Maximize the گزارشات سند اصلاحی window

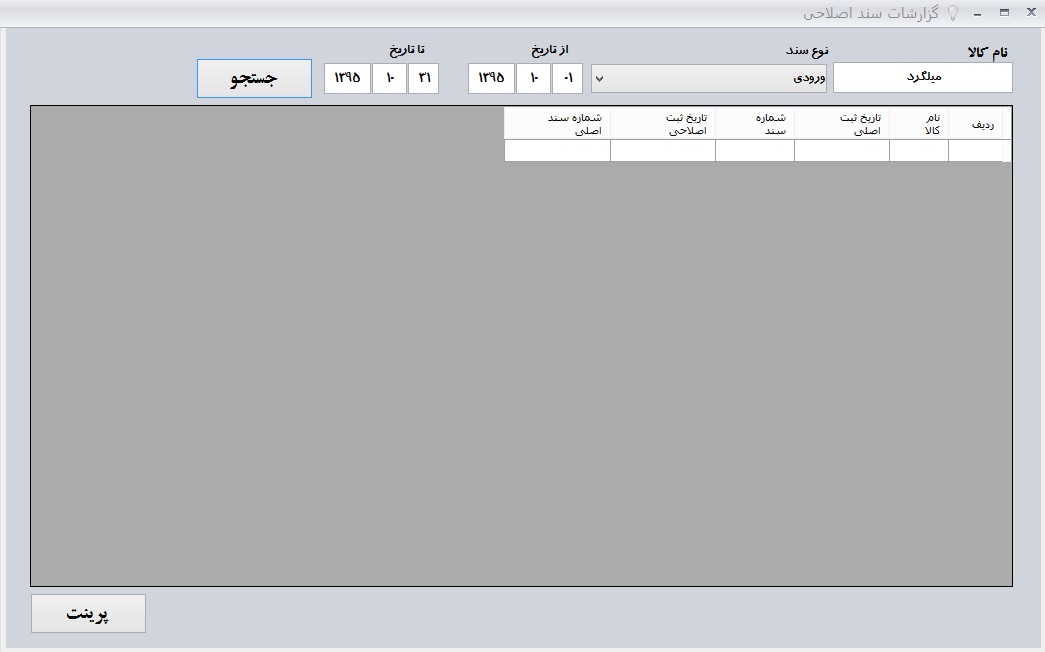point(1004,13)
